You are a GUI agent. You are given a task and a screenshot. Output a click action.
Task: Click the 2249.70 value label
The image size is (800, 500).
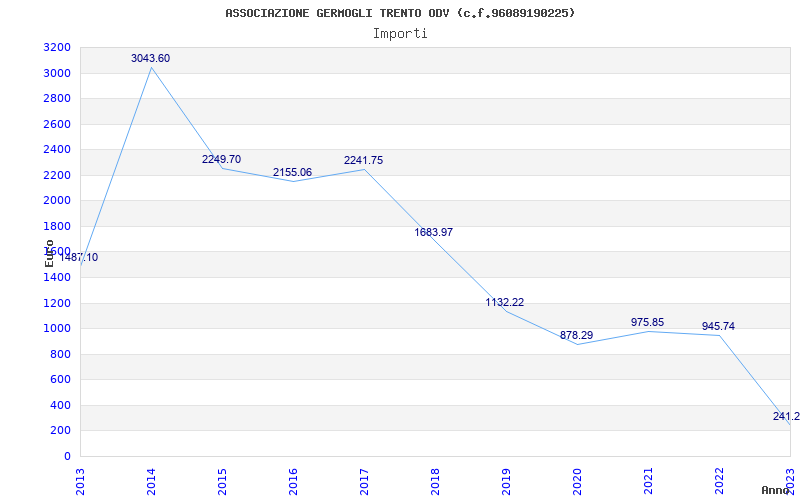tap(221, 159)
